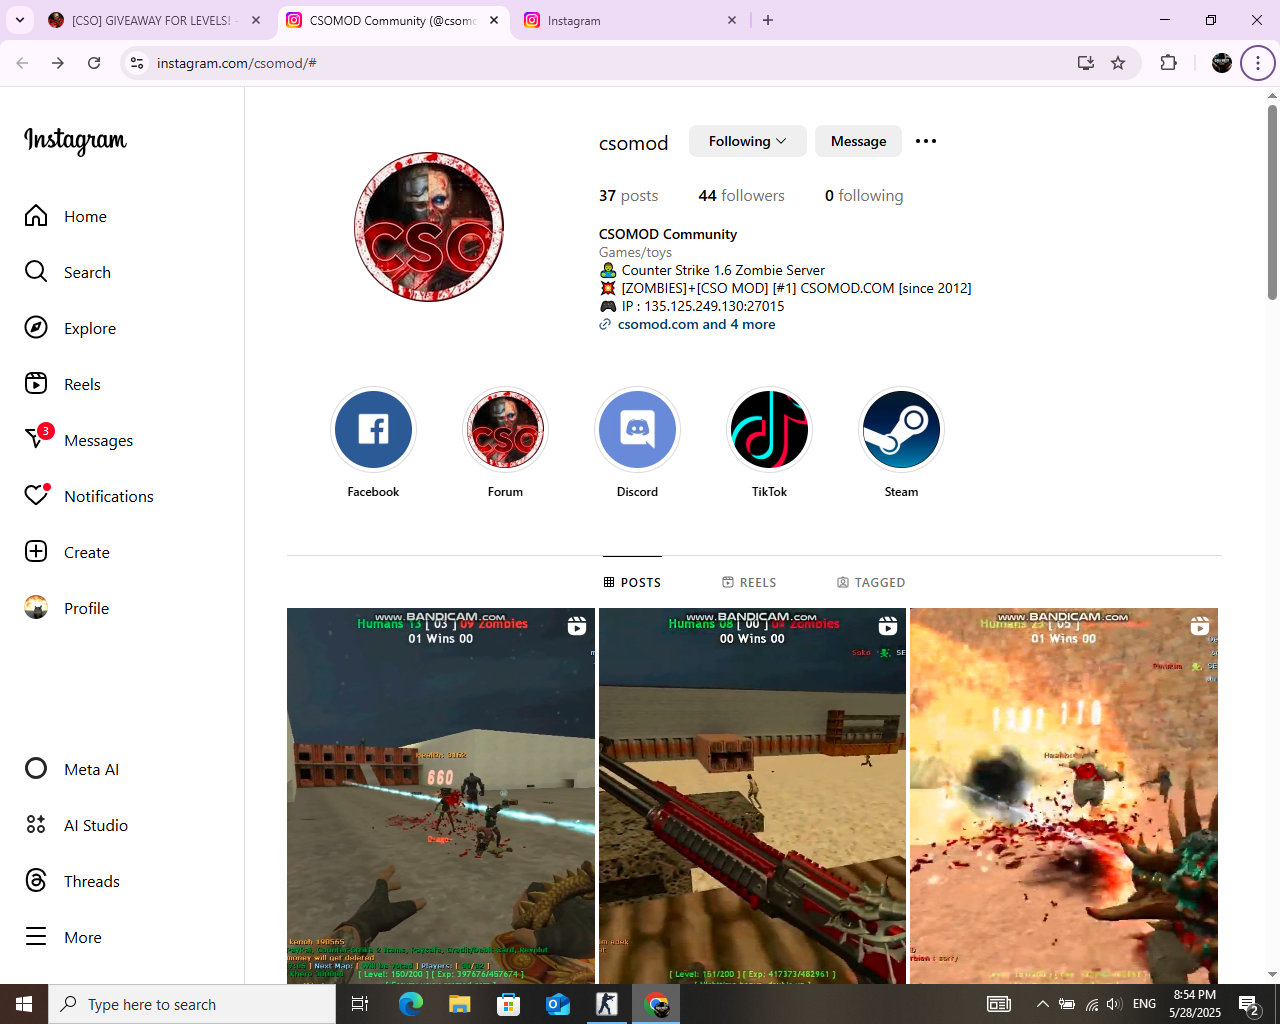
Task: Open File Explorer from the taskbar
Action: tap(459, 1004)
